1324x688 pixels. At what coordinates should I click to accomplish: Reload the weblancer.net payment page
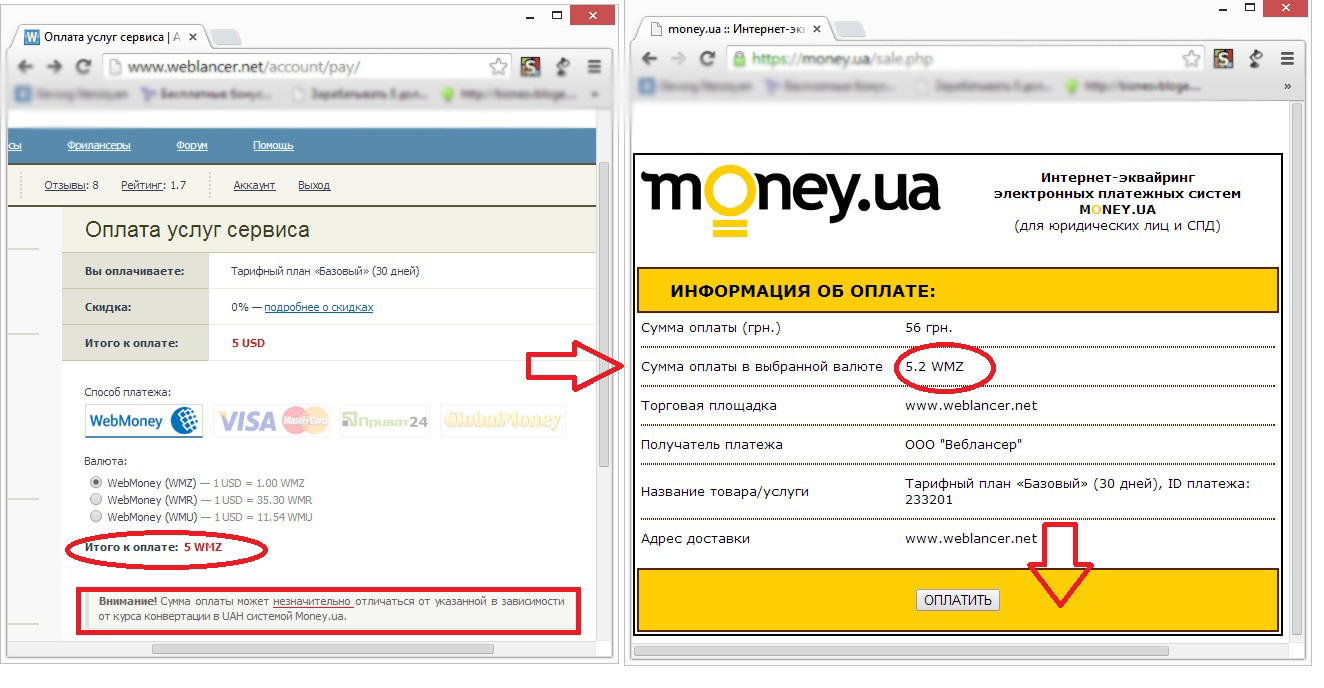click(x=84, y=67)
